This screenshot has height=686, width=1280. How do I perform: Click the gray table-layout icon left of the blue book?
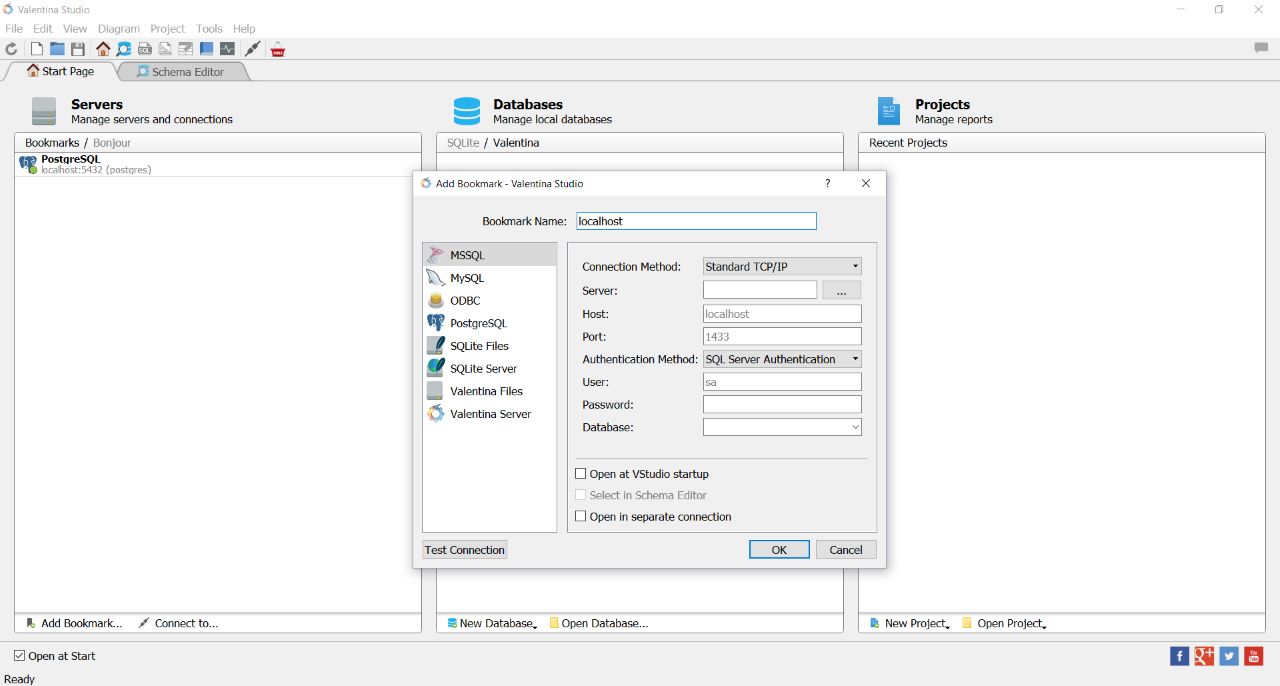coord(186,49)
